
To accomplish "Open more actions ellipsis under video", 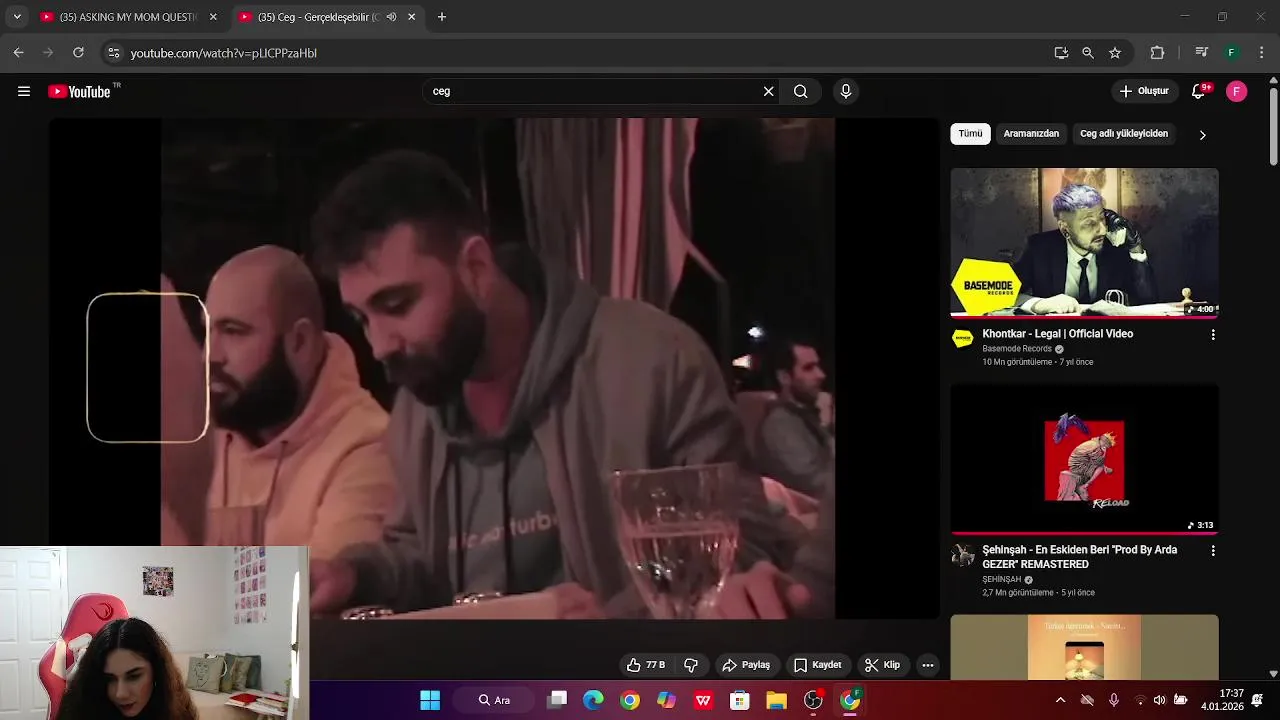I will click(x=928, y=665).
